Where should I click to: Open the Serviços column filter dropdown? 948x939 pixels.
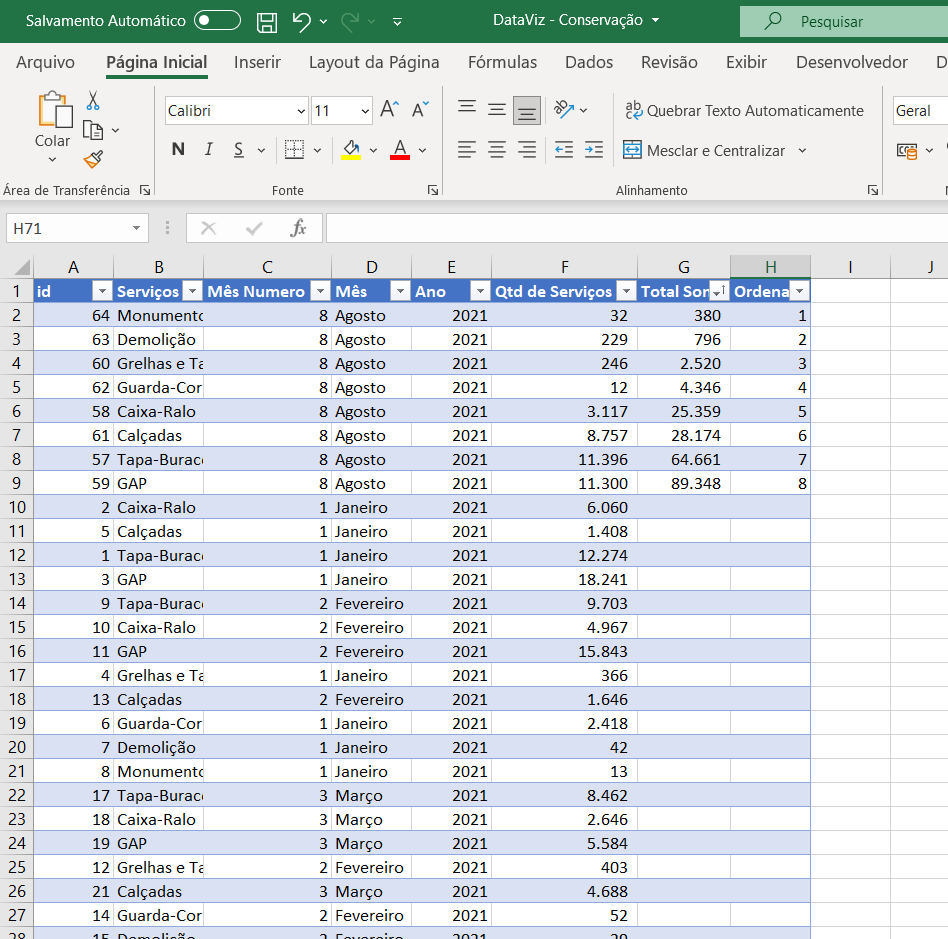pyautogui.click(x=192, y=291)
